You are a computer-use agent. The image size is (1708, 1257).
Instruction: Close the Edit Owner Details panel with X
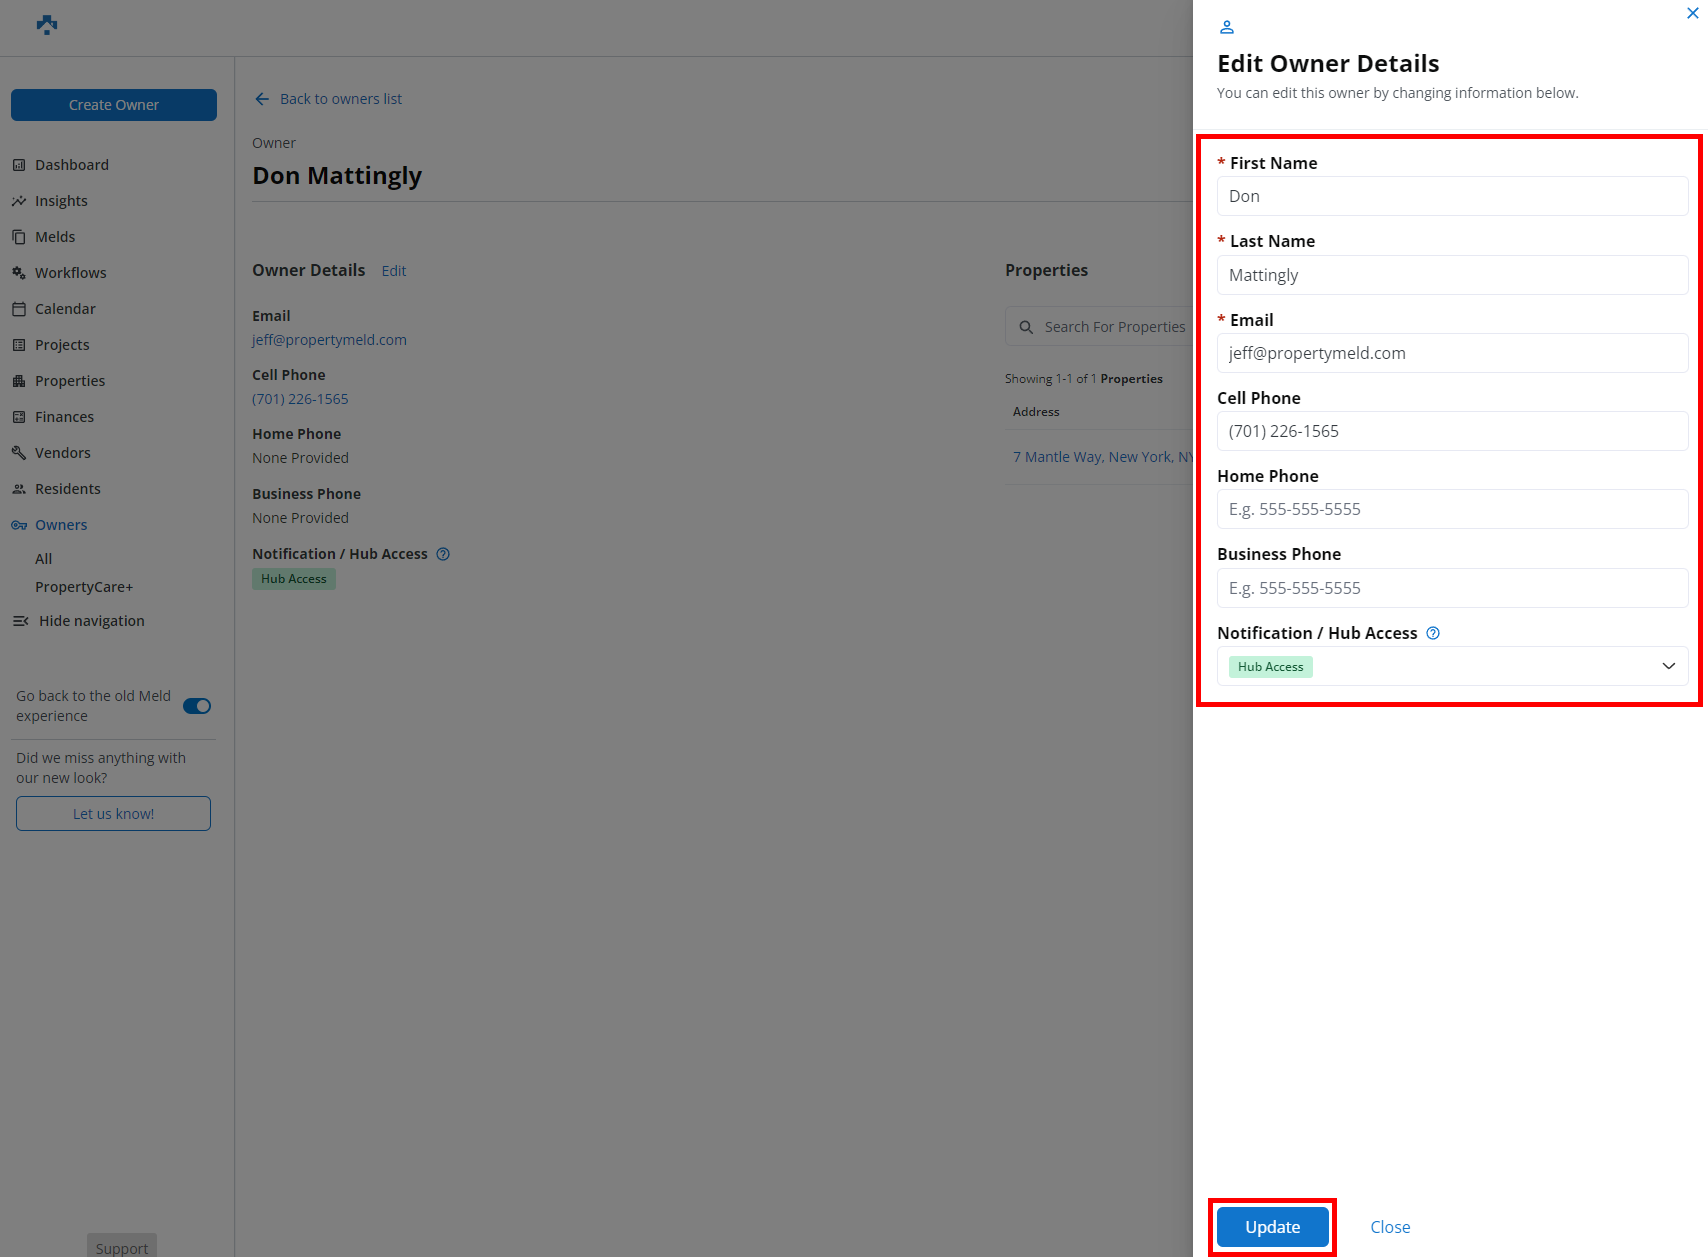1692,14
